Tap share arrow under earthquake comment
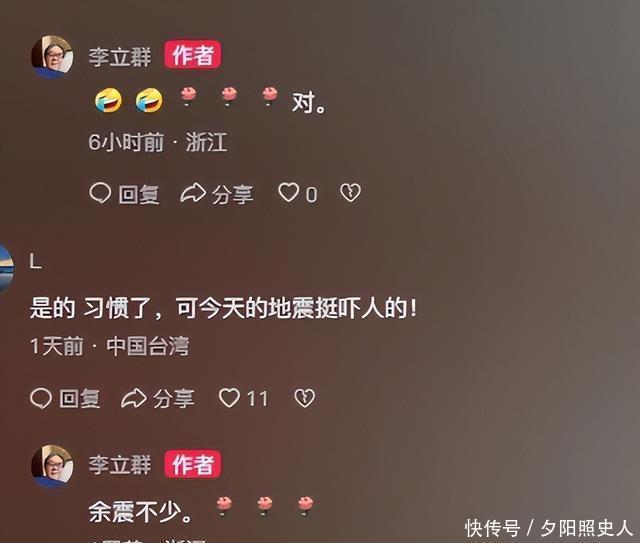The height and width of the screenshot is (543, 640). tap(134, 398)
